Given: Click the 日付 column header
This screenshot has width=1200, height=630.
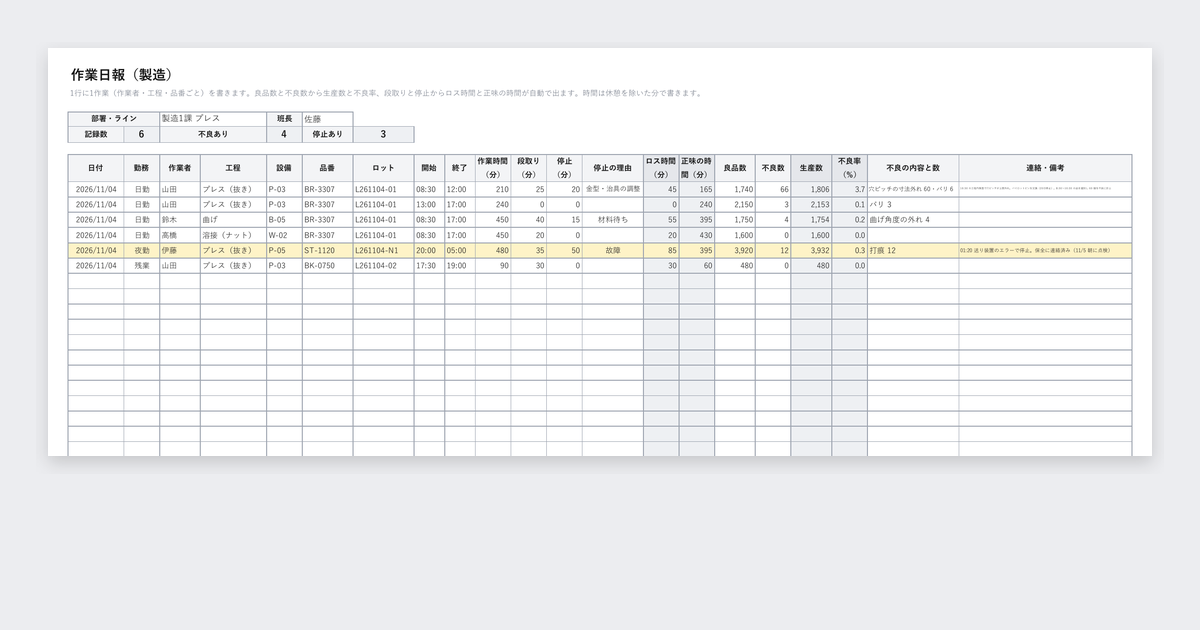Looking at the screenshot, I should (96, 168).
